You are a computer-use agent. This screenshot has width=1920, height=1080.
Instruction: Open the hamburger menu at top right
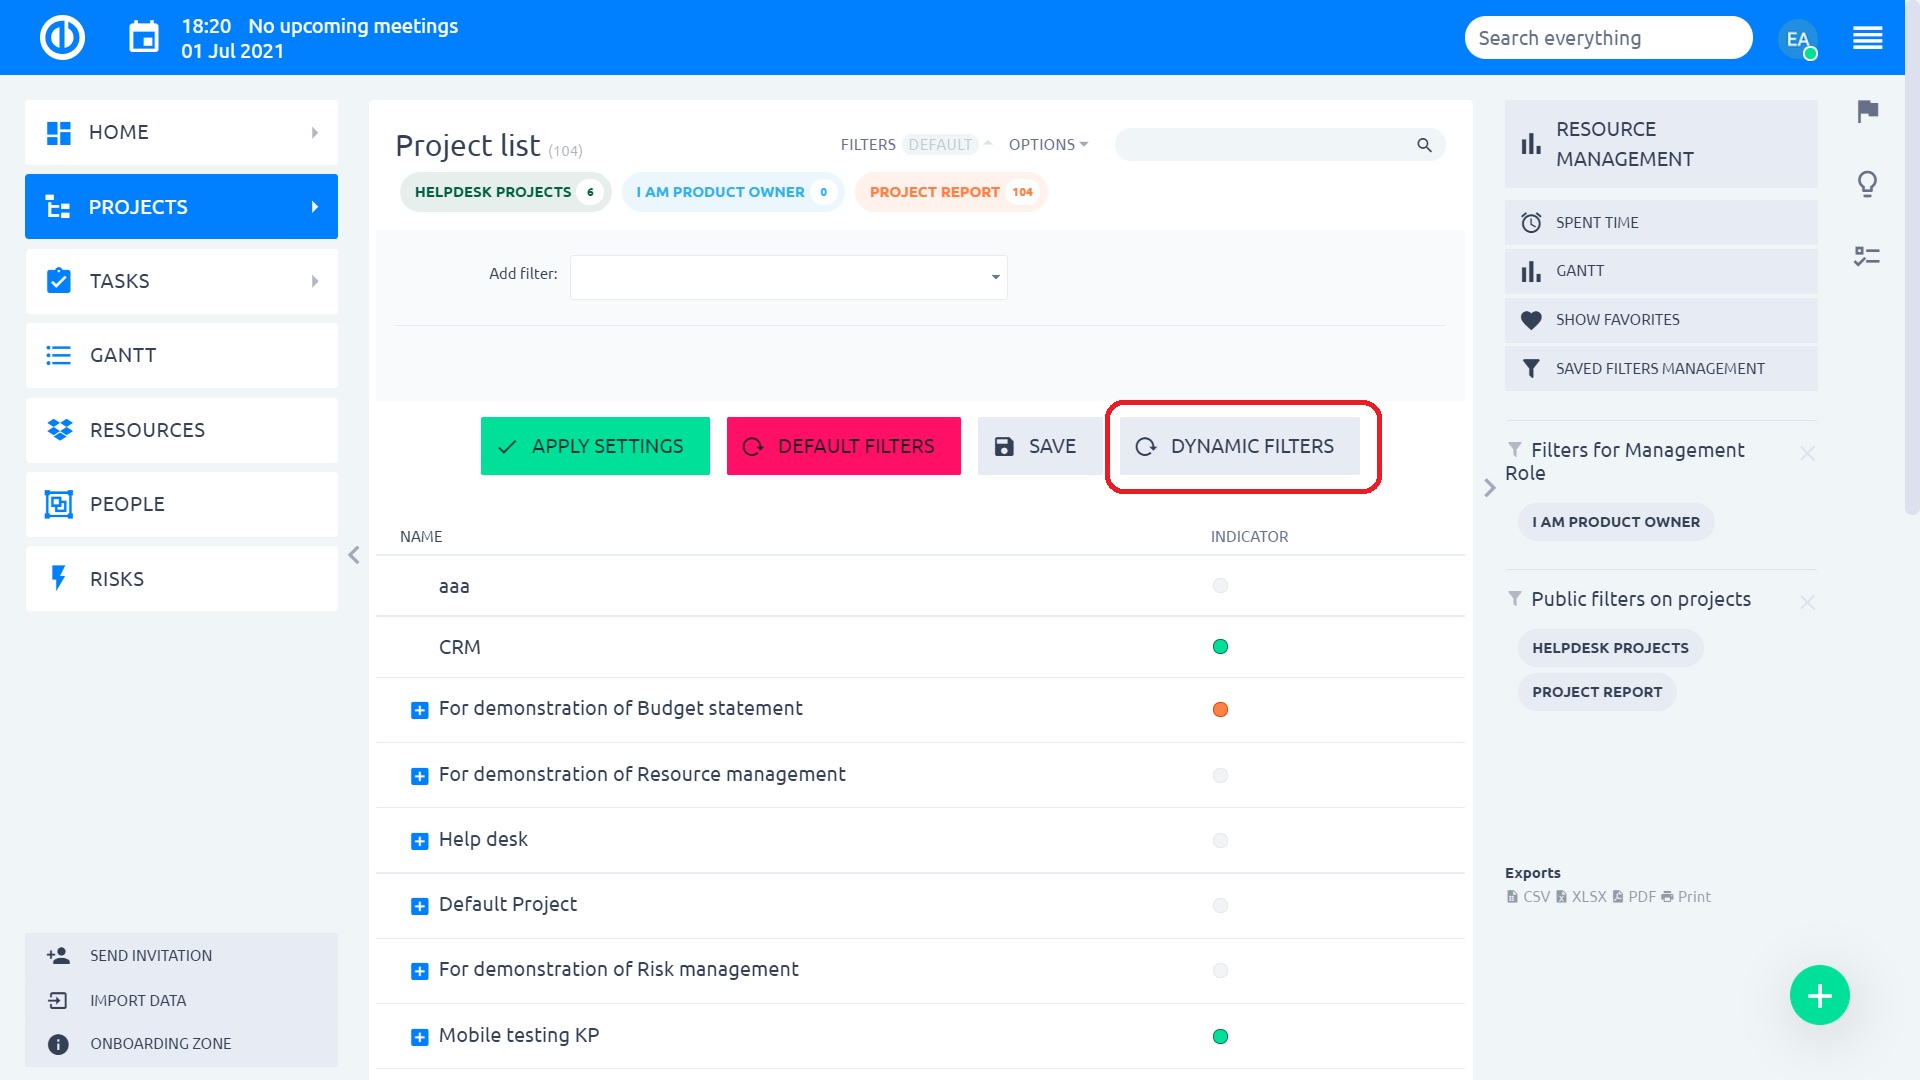coord(1867,39)
